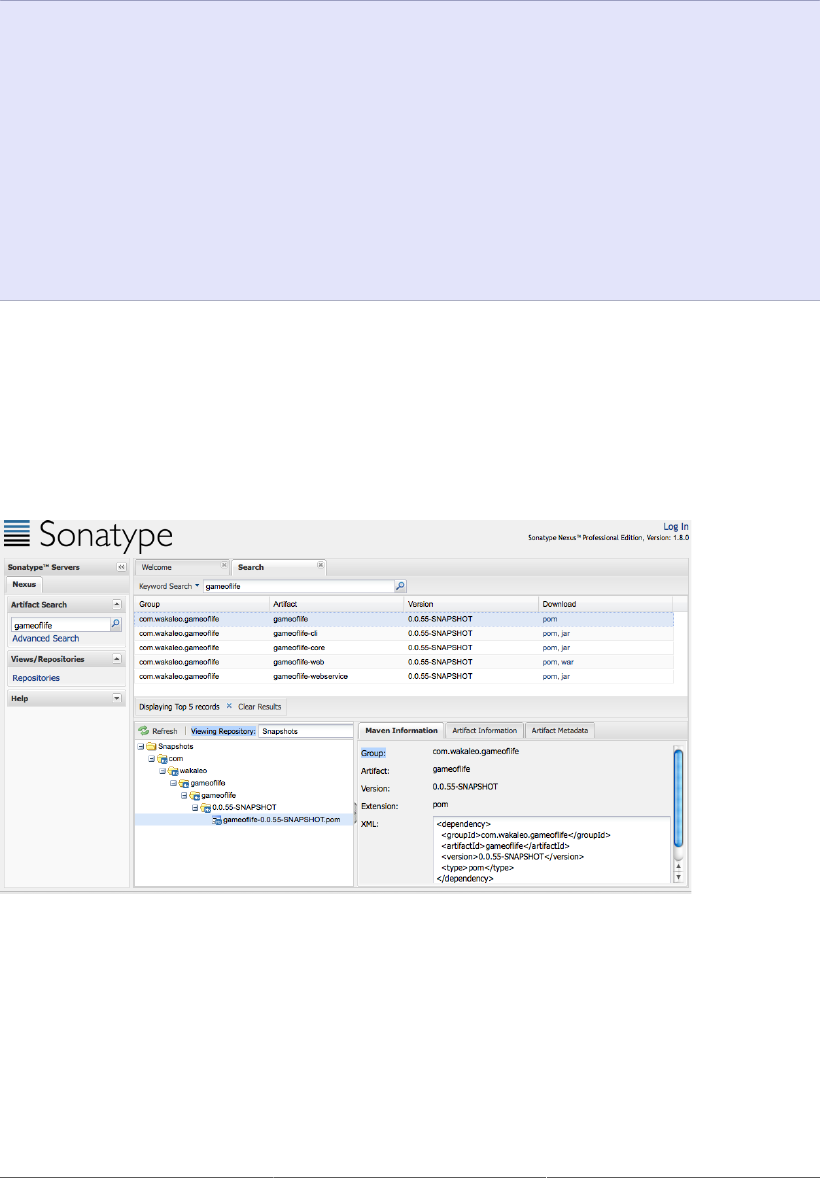Collapse the wakaleo tree node

[162, 771]
